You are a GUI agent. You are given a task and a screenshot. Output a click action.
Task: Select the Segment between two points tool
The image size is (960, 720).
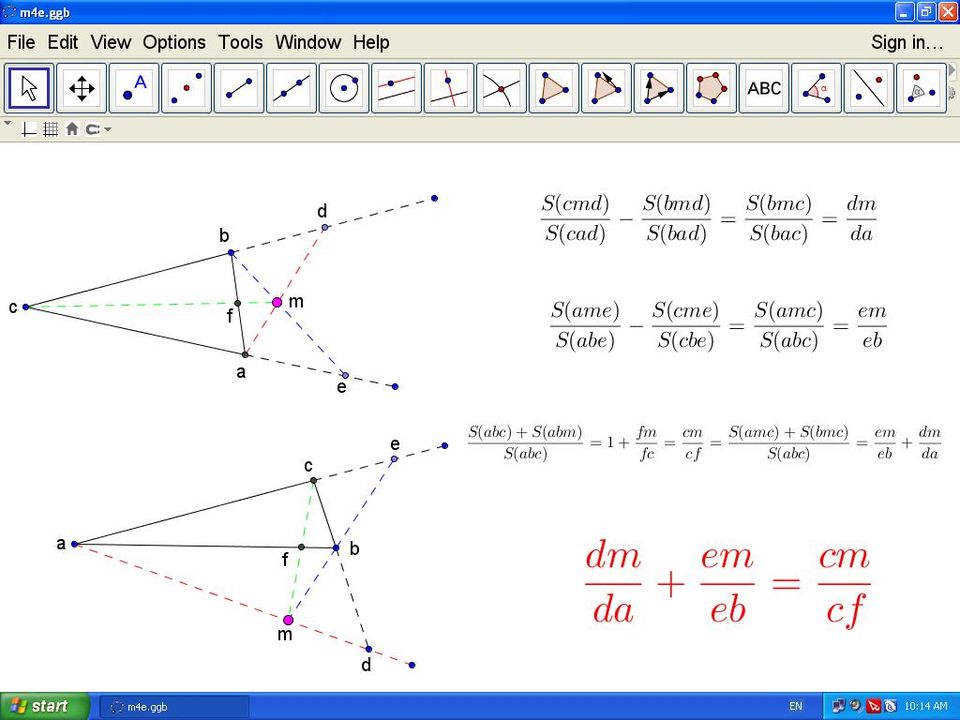[239, 89]
